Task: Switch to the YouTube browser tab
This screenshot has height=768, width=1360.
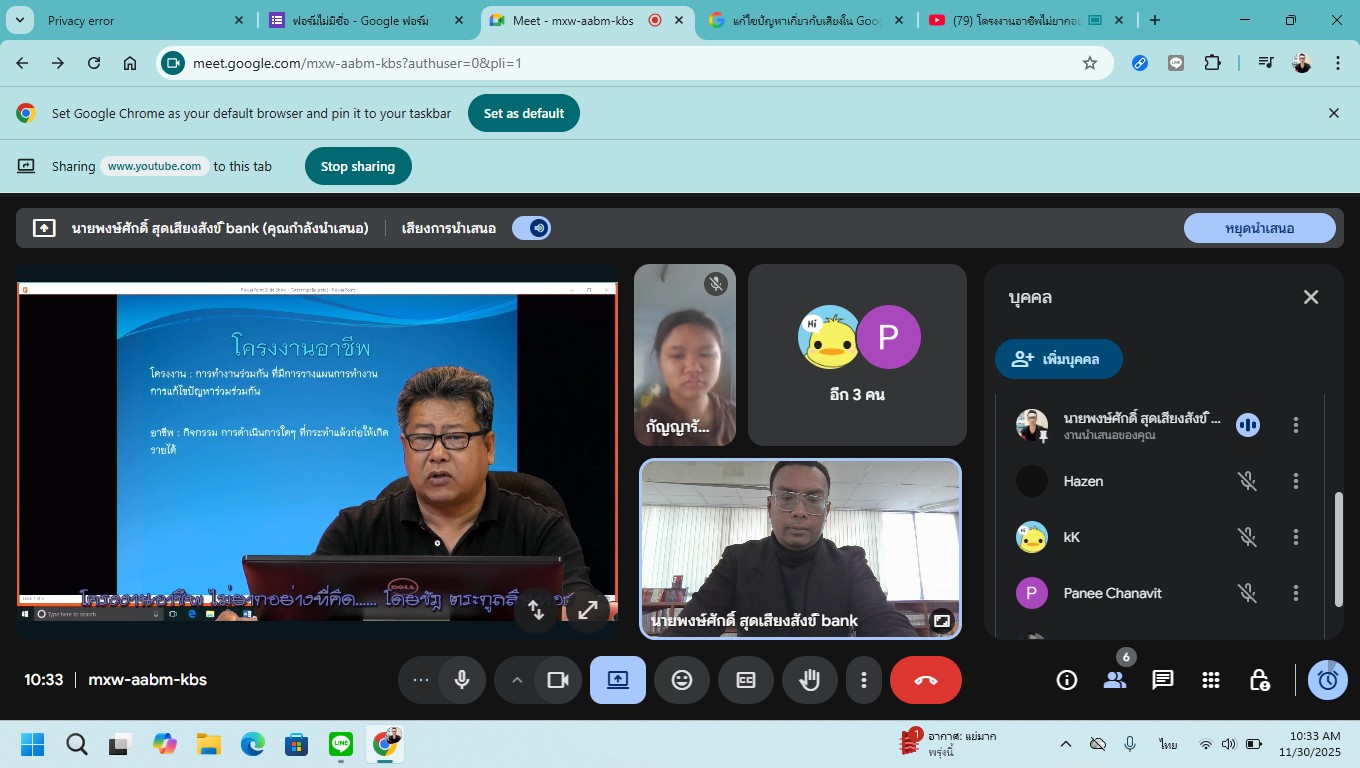Action: tap(1010, 20)
